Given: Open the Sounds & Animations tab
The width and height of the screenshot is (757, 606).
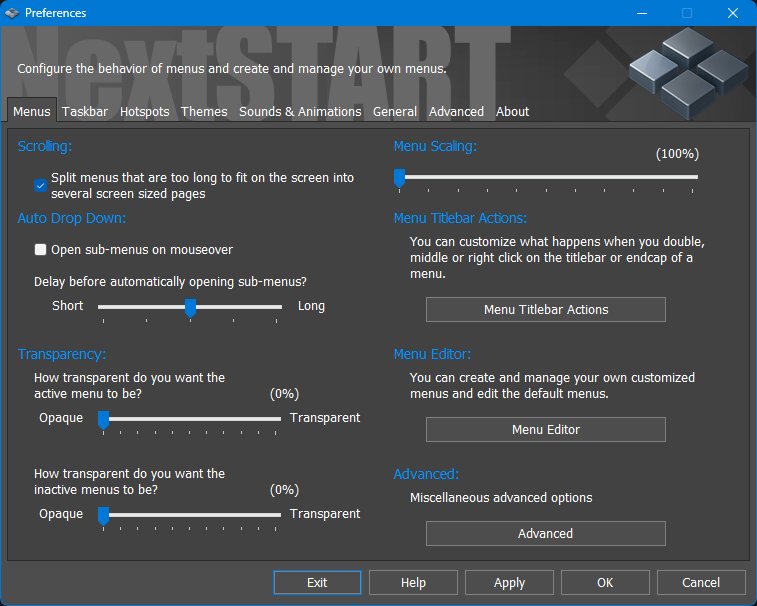Looking at the screenshot, I should click(300, 112).
